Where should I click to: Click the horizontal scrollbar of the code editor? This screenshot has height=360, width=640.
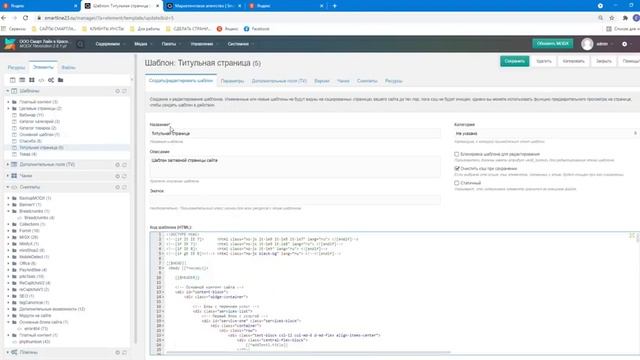308,352
